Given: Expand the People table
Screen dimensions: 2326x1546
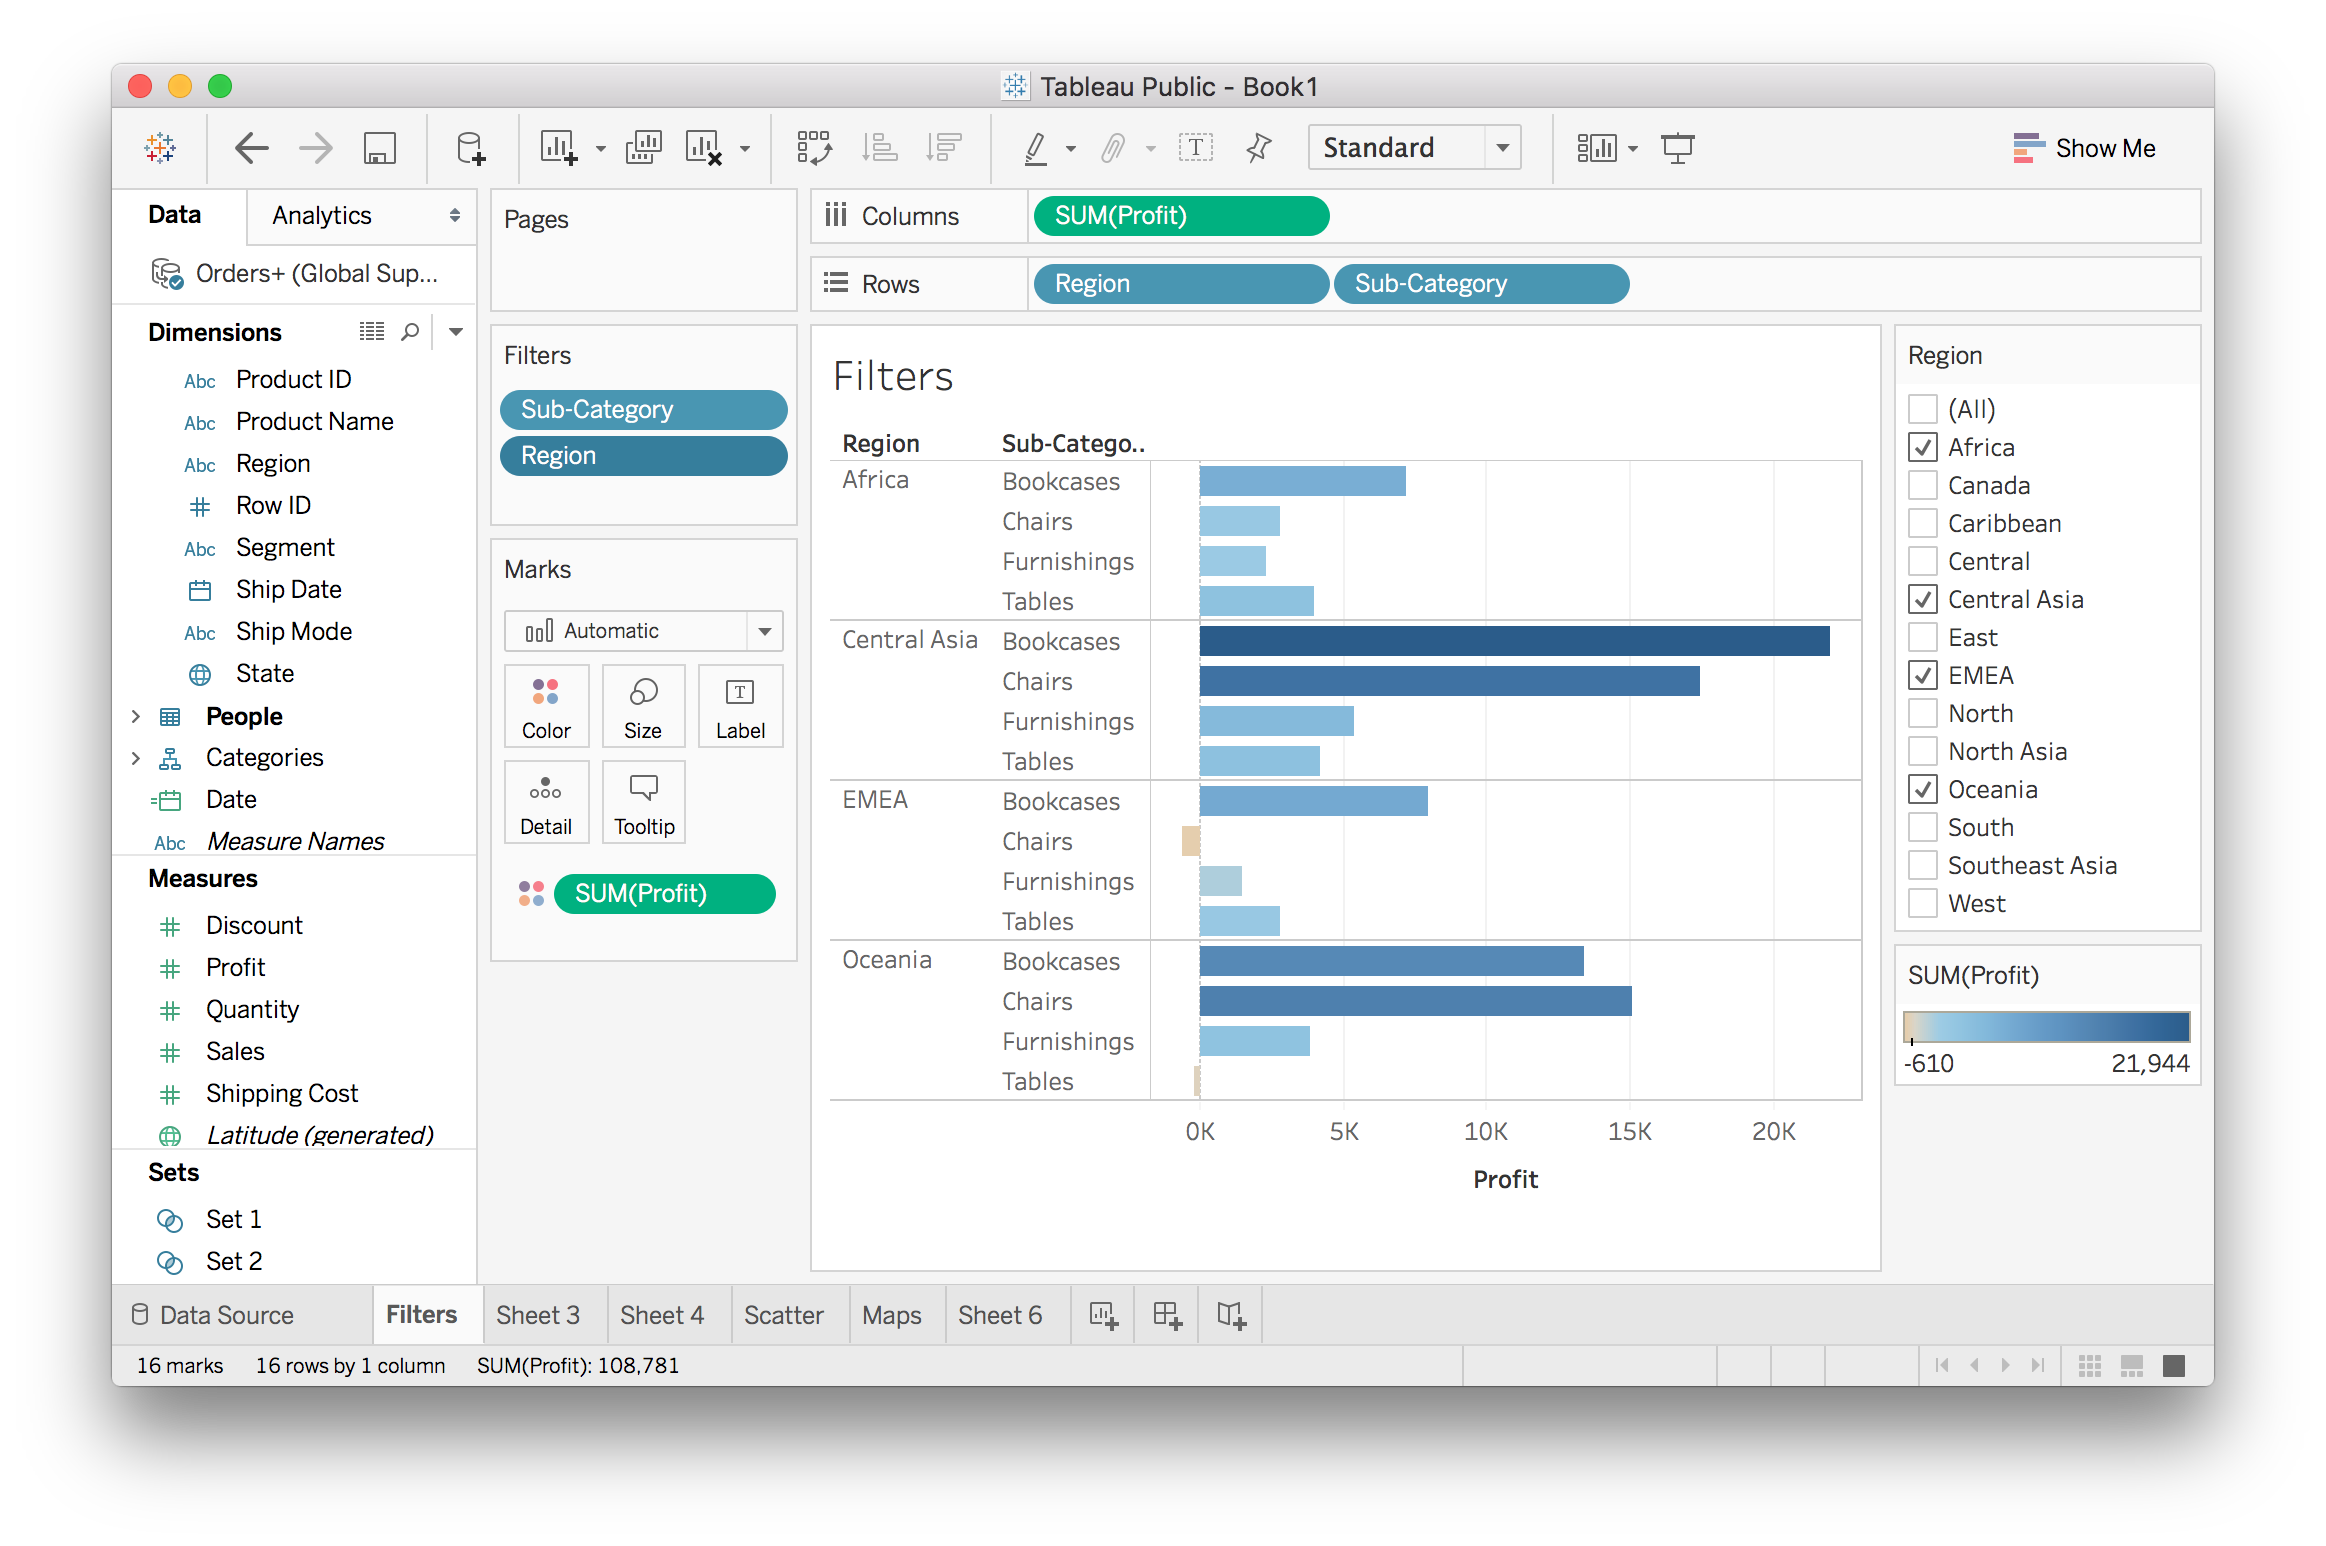Looking at the screenshot, I should (x=136, y=717).
